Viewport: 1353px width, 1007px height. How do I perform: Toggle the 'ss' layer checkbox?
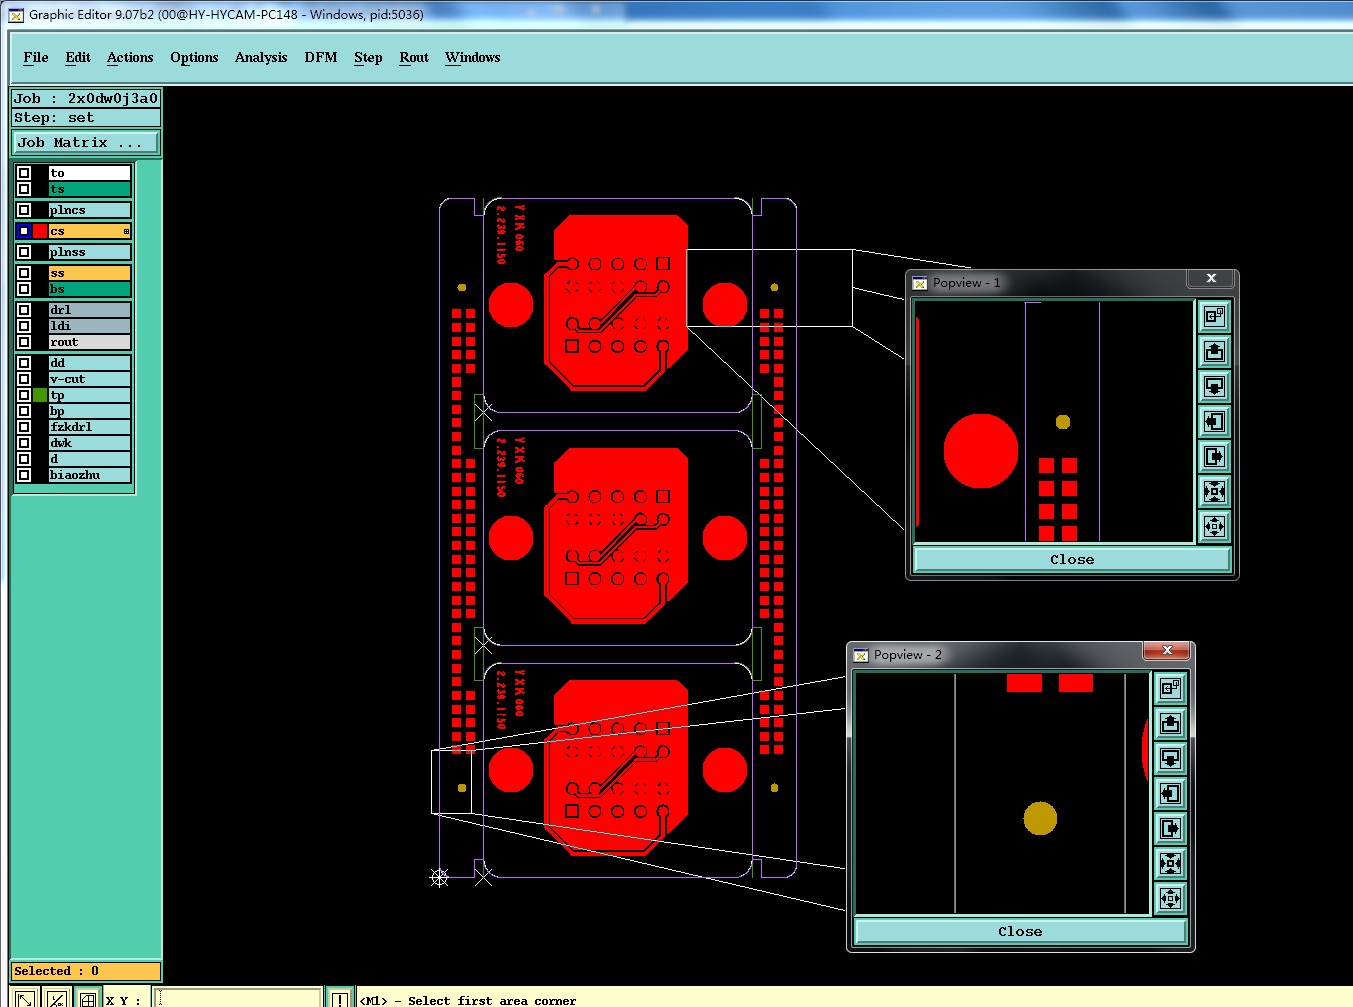point(24,273)
